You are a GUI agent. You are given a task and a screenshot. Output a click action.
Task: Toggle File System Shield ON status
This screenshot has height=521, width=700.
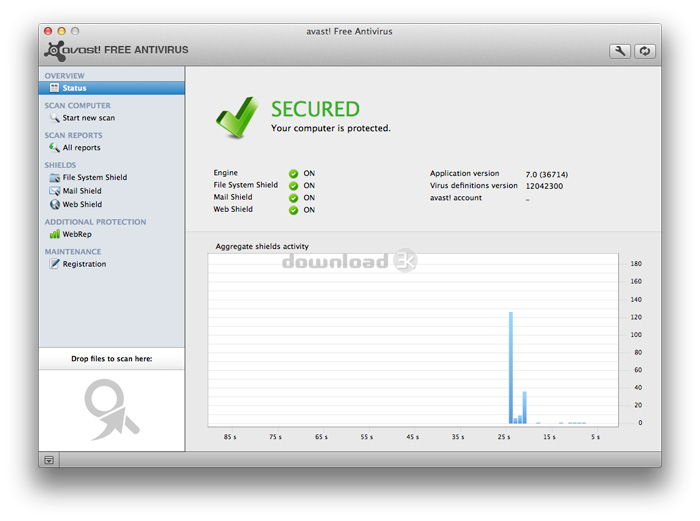pyautogui.click(x=294, y=186)
